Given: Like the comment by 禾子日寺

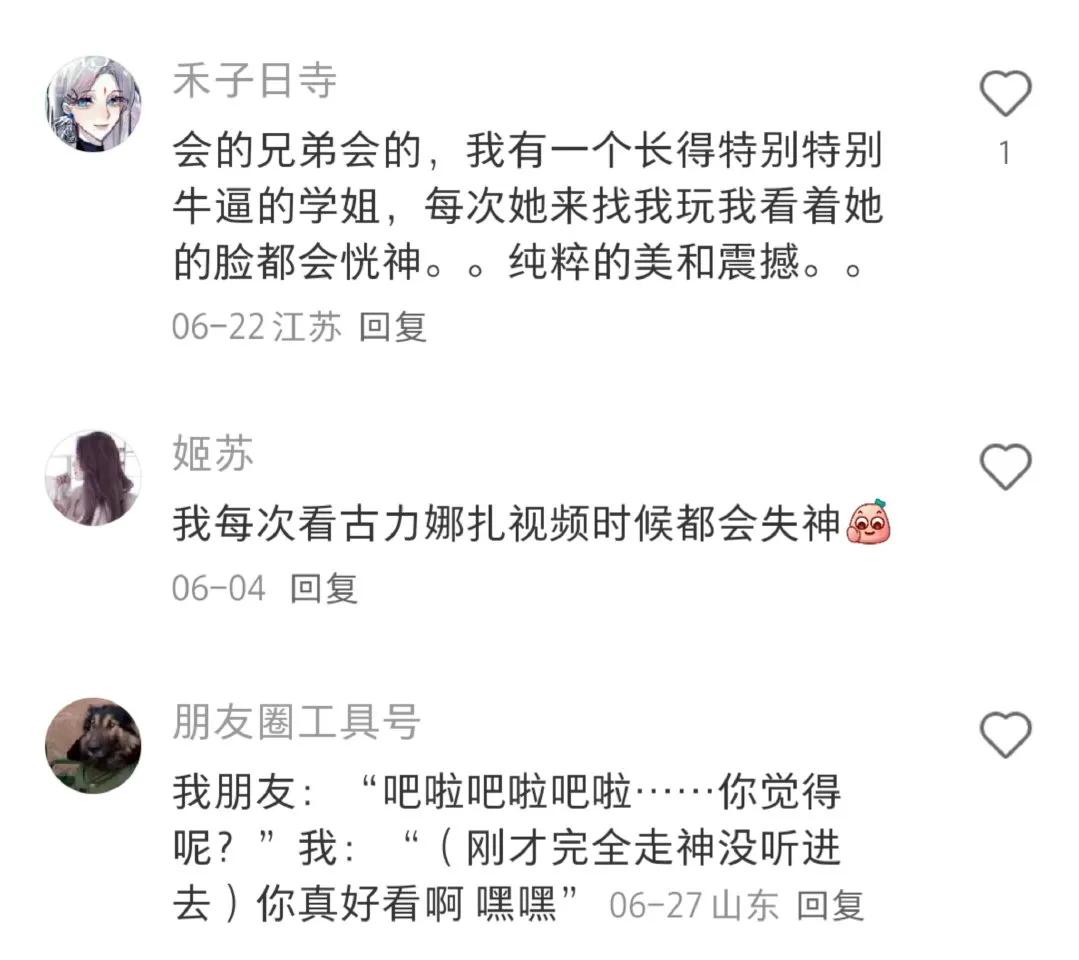Looking at the screenshot, I should [1005, 93].
